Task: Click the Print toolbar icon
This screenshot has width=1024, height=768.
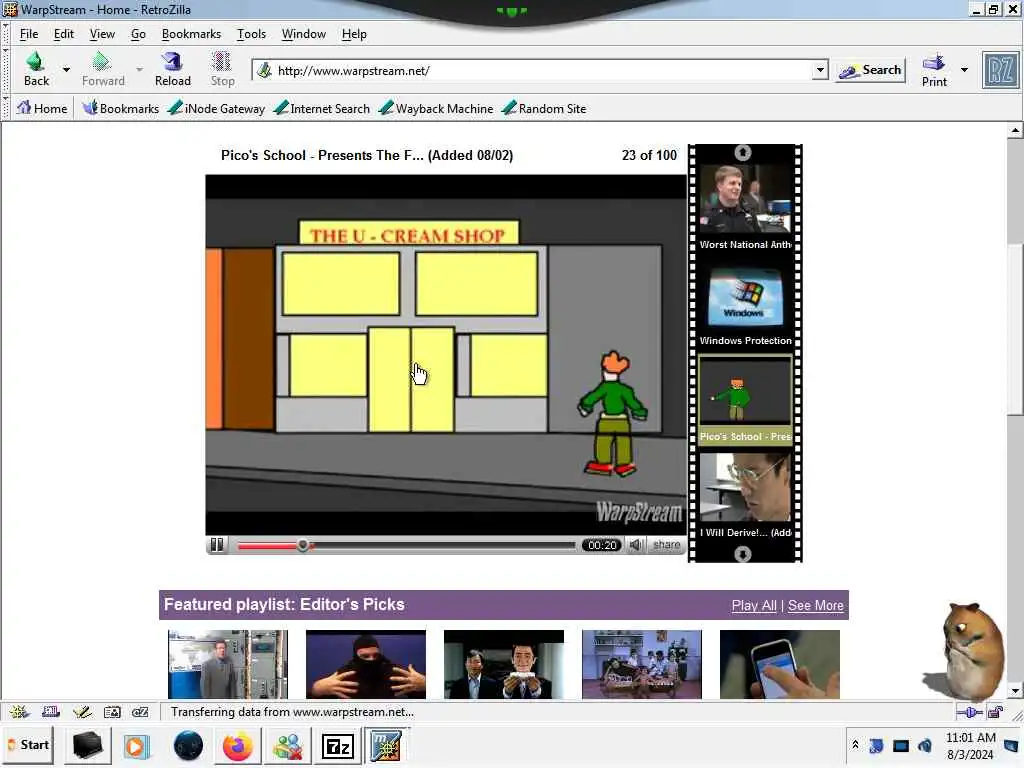Action: click(934, 70)
